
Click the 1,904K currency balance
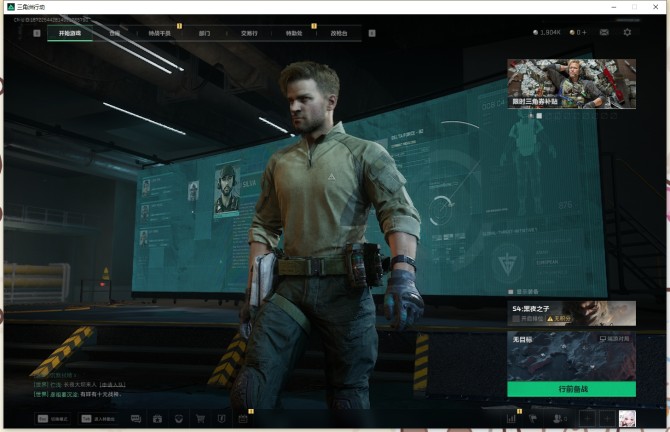(547, 32)
